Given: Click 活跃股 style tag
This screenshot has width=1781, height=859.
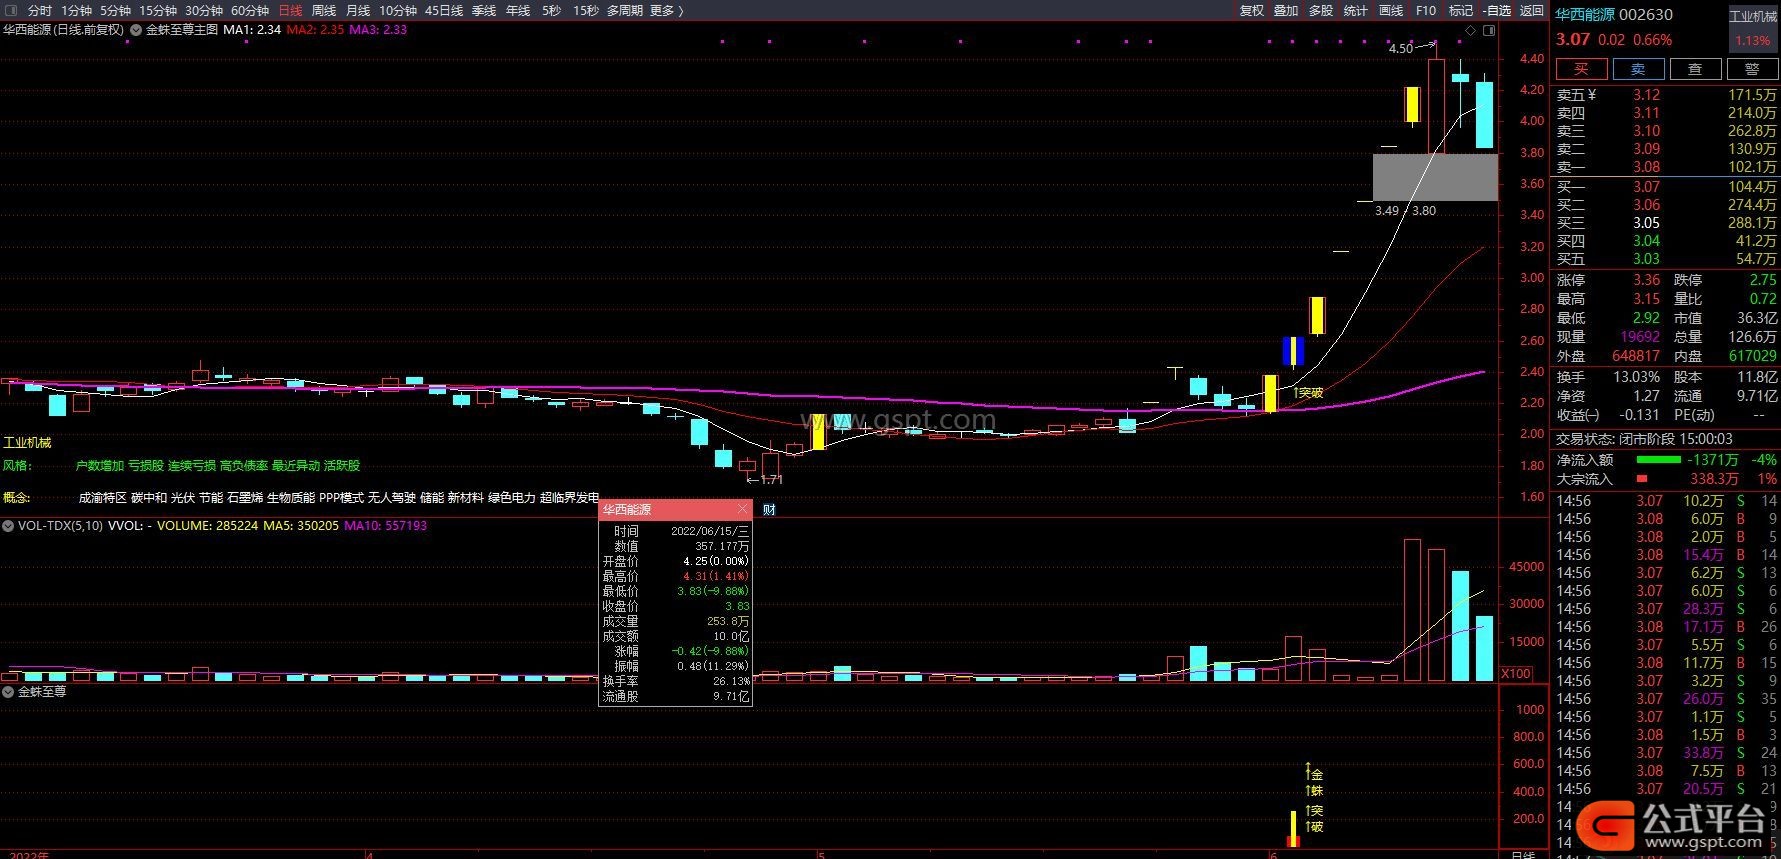Looking at the screenshot, I should (342, 465).
